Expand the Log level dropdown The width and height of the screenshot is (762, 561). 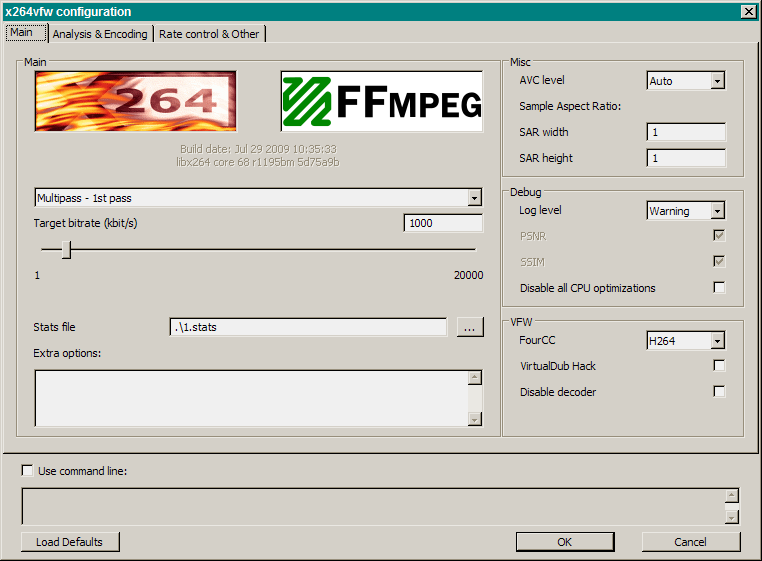coord(717,211)
